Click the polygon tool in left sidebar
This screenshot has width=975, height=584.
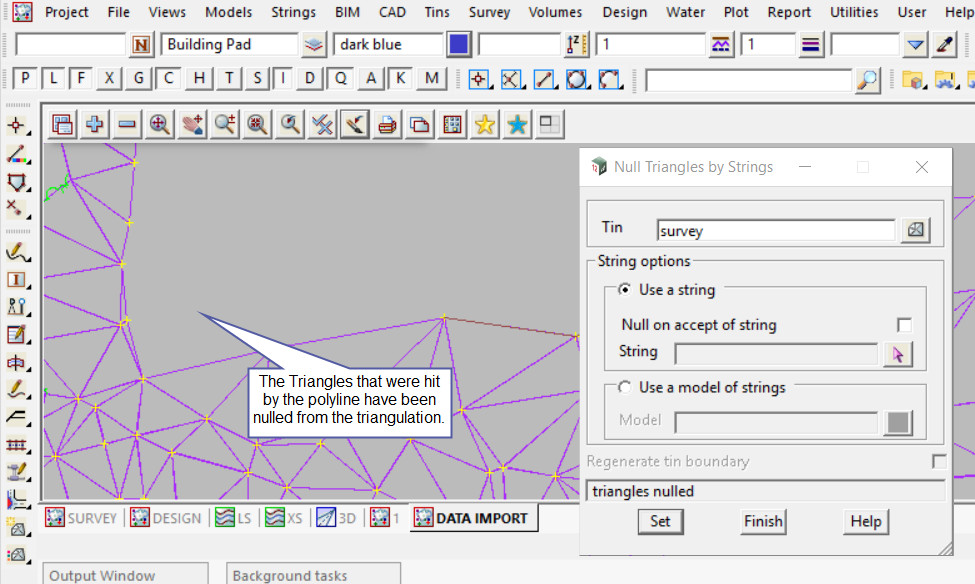(17, 182)
